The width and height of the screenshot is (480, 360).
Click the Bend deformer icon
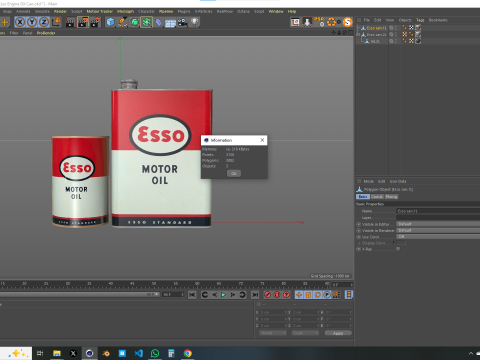158,22
